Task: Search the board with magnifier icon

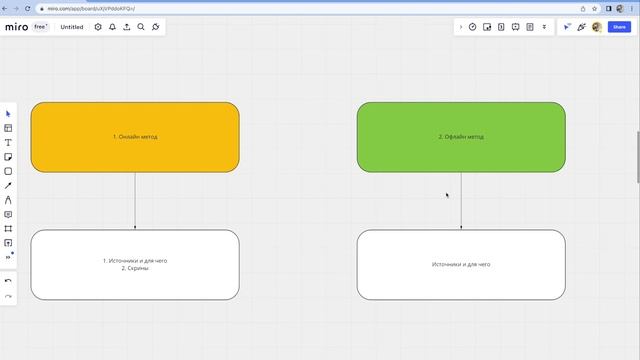Action: click(141, 27)
